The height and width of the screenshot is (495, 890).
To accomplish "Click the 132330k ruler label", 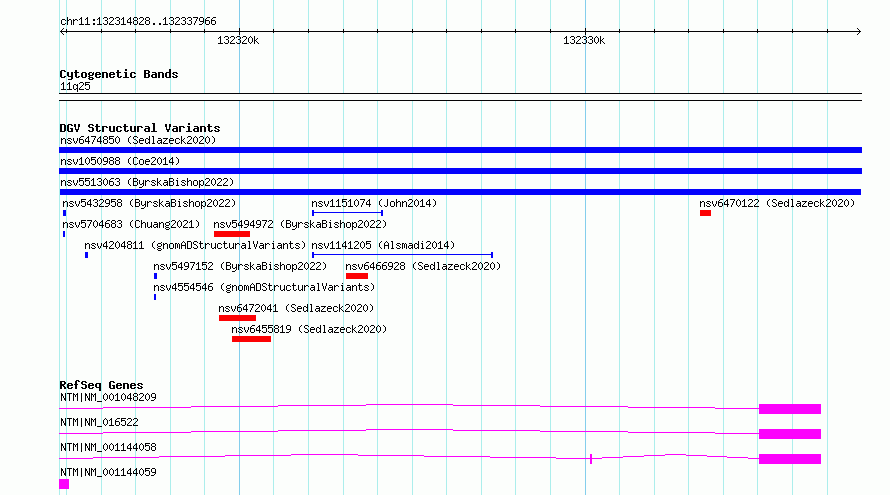I will (x=584, y=40).
